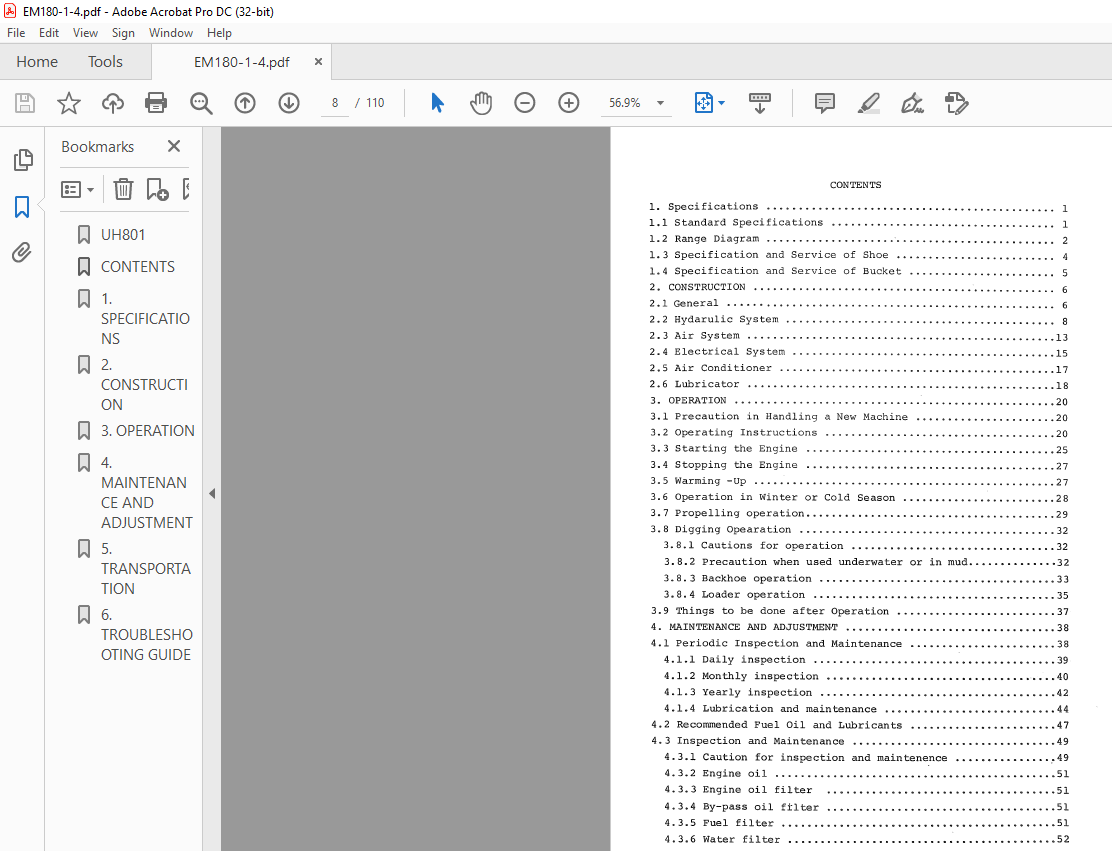This screenshot has width=1112, height=851.
Task: Select the highlight text pen tool
Action: 869,103
